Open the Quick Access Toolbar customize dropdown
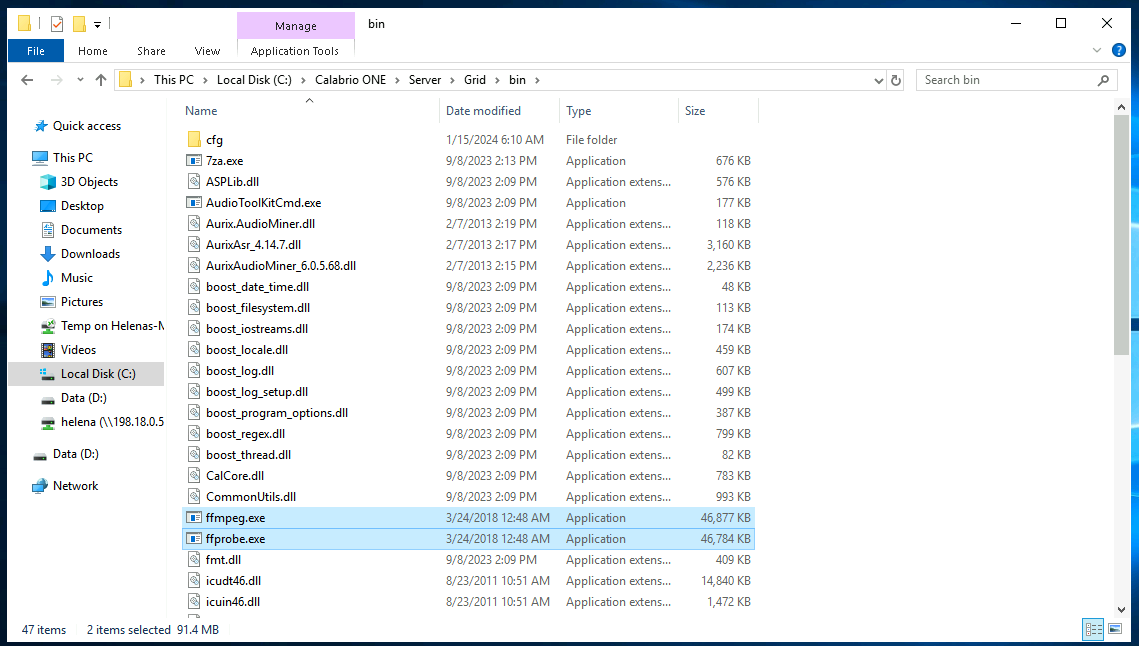Viewport: 1139px width, 646px height. click(97, 24)
